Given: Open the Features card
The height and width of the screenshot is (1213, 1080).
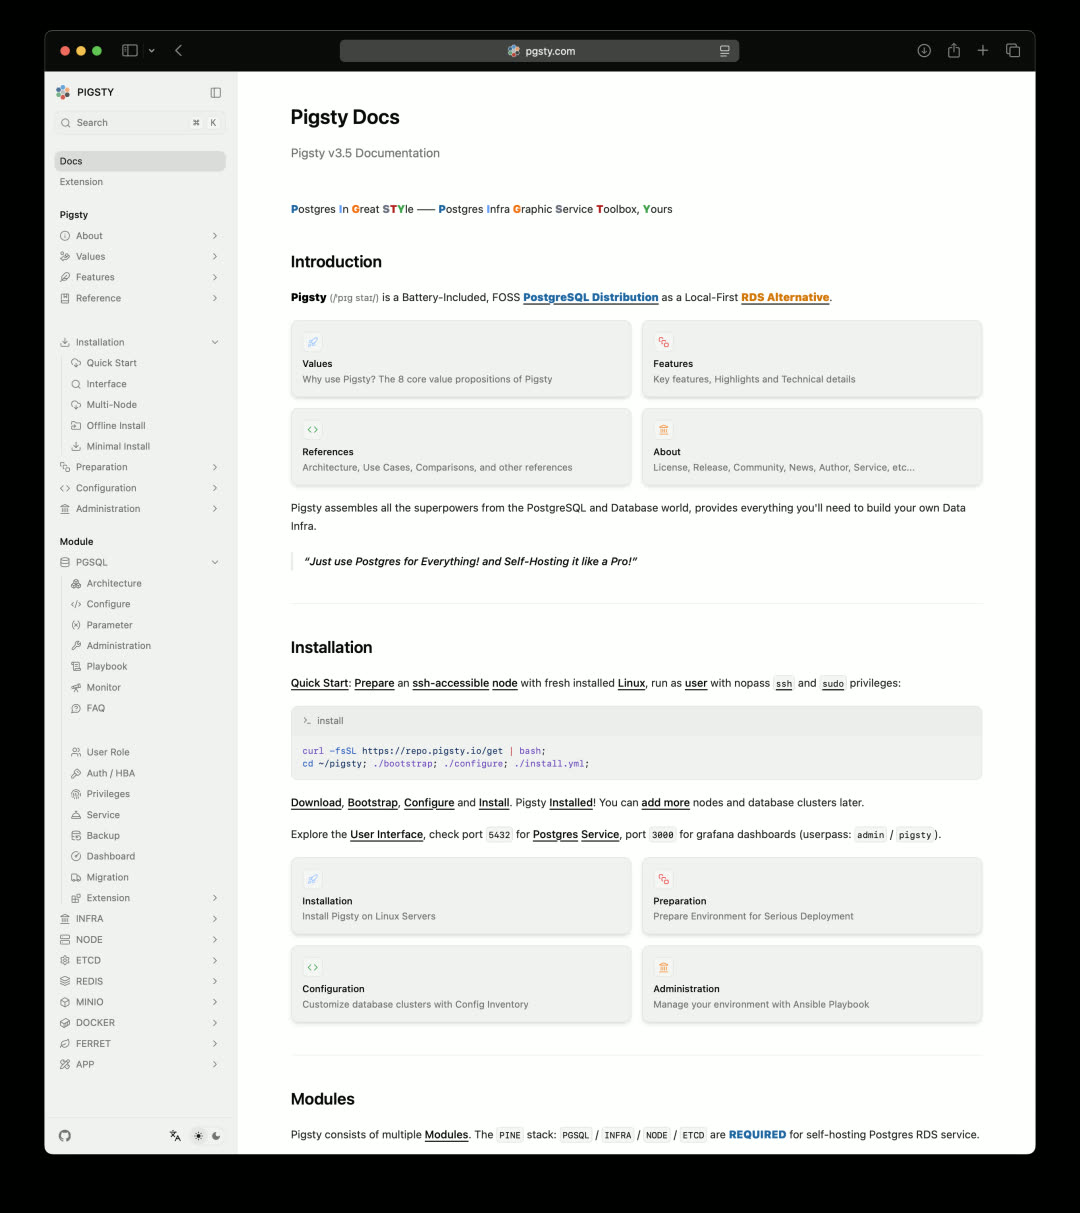Looking at the screenshot, I should [x=811, y=359].
